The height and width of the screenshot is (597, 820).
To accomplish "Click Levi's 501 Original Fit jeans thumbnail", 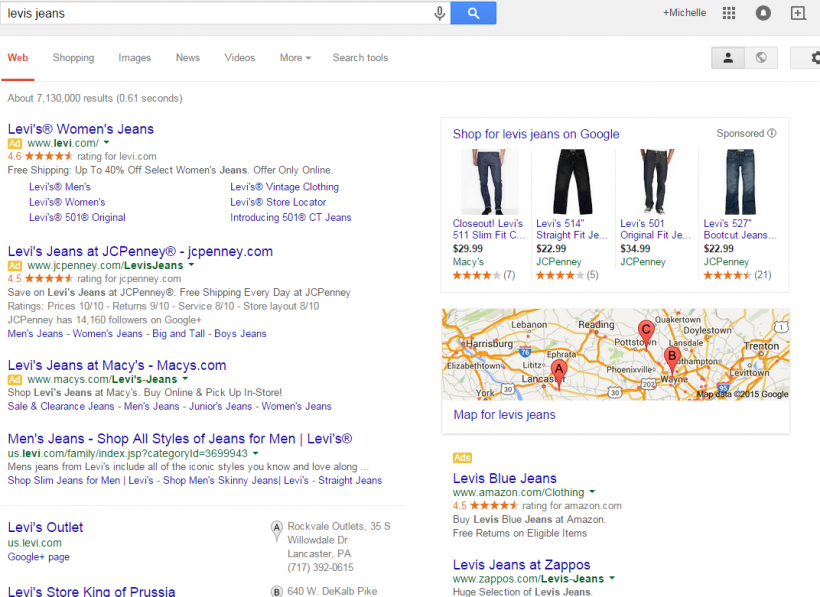I will click(x=656, y=182).
